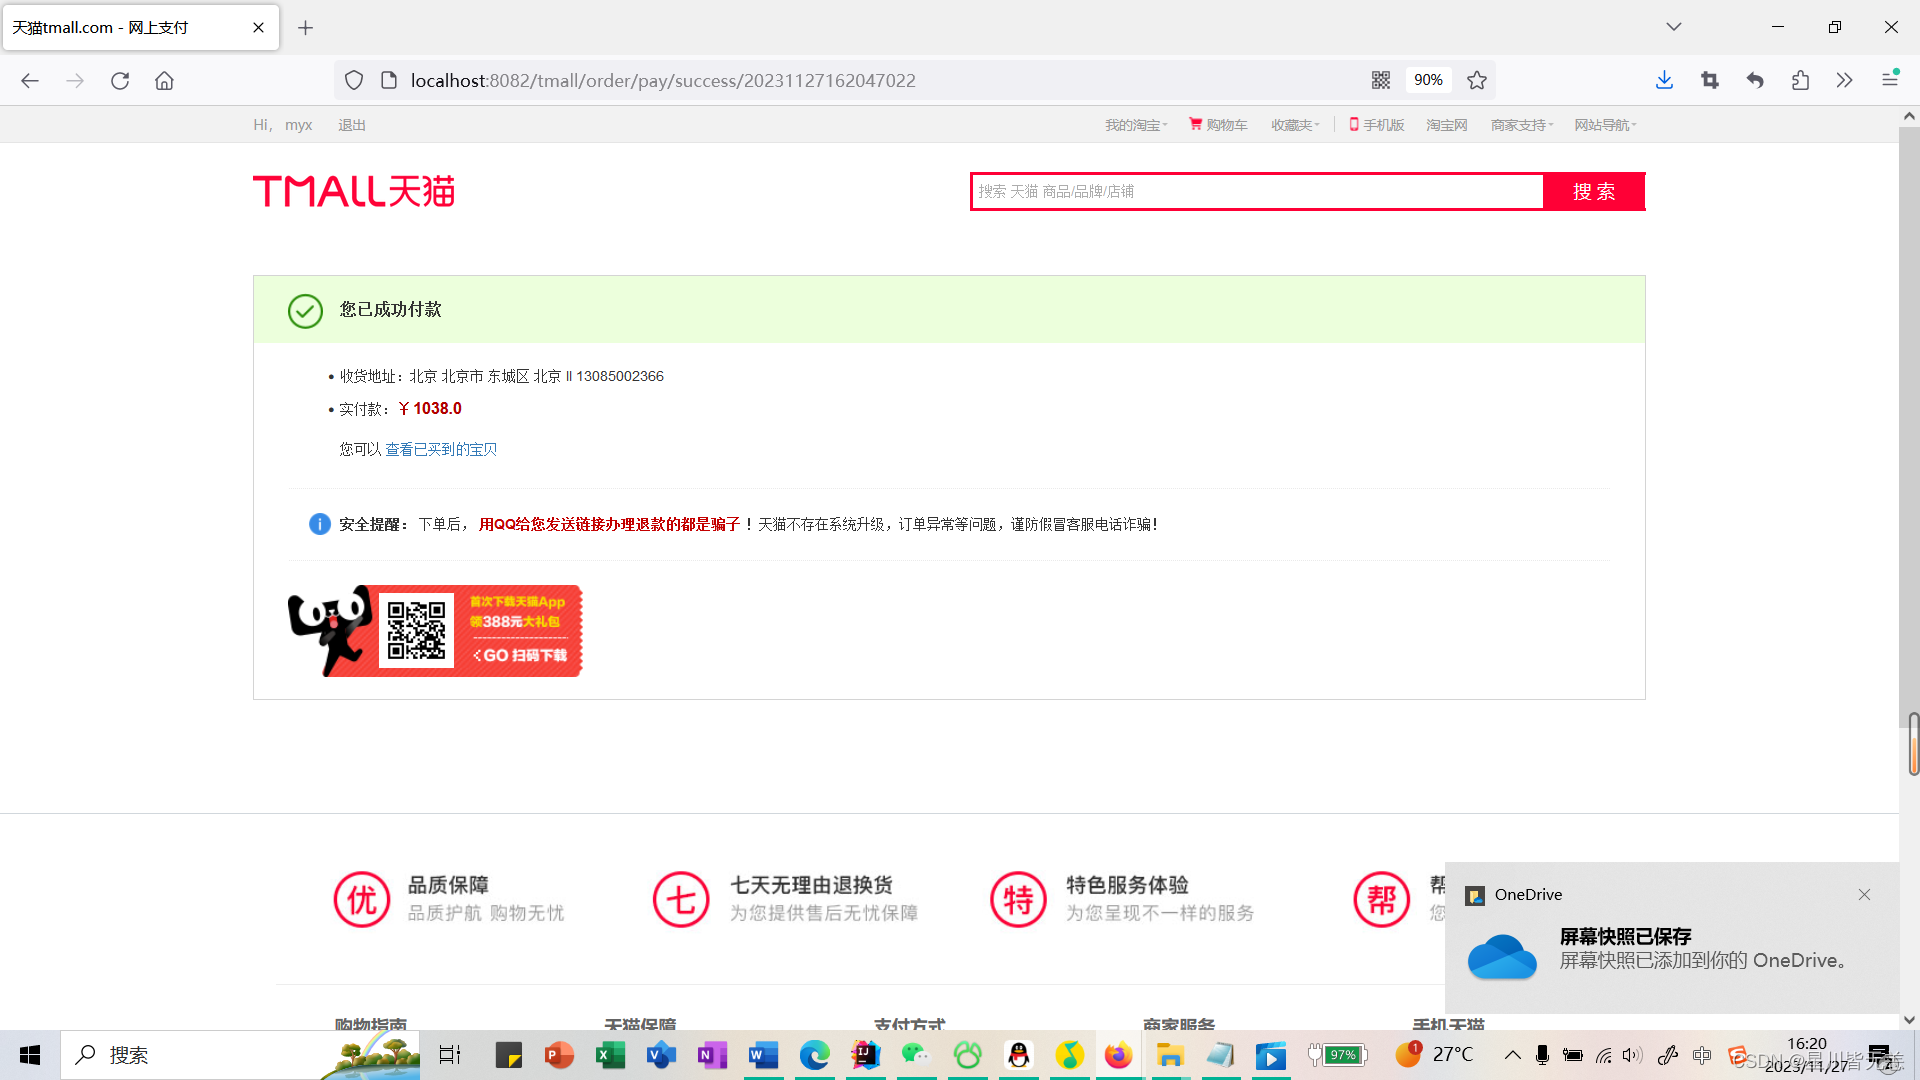Go back to the previous page
The width and height of the screenshot is (1920, 1080).
click(30, 80)
